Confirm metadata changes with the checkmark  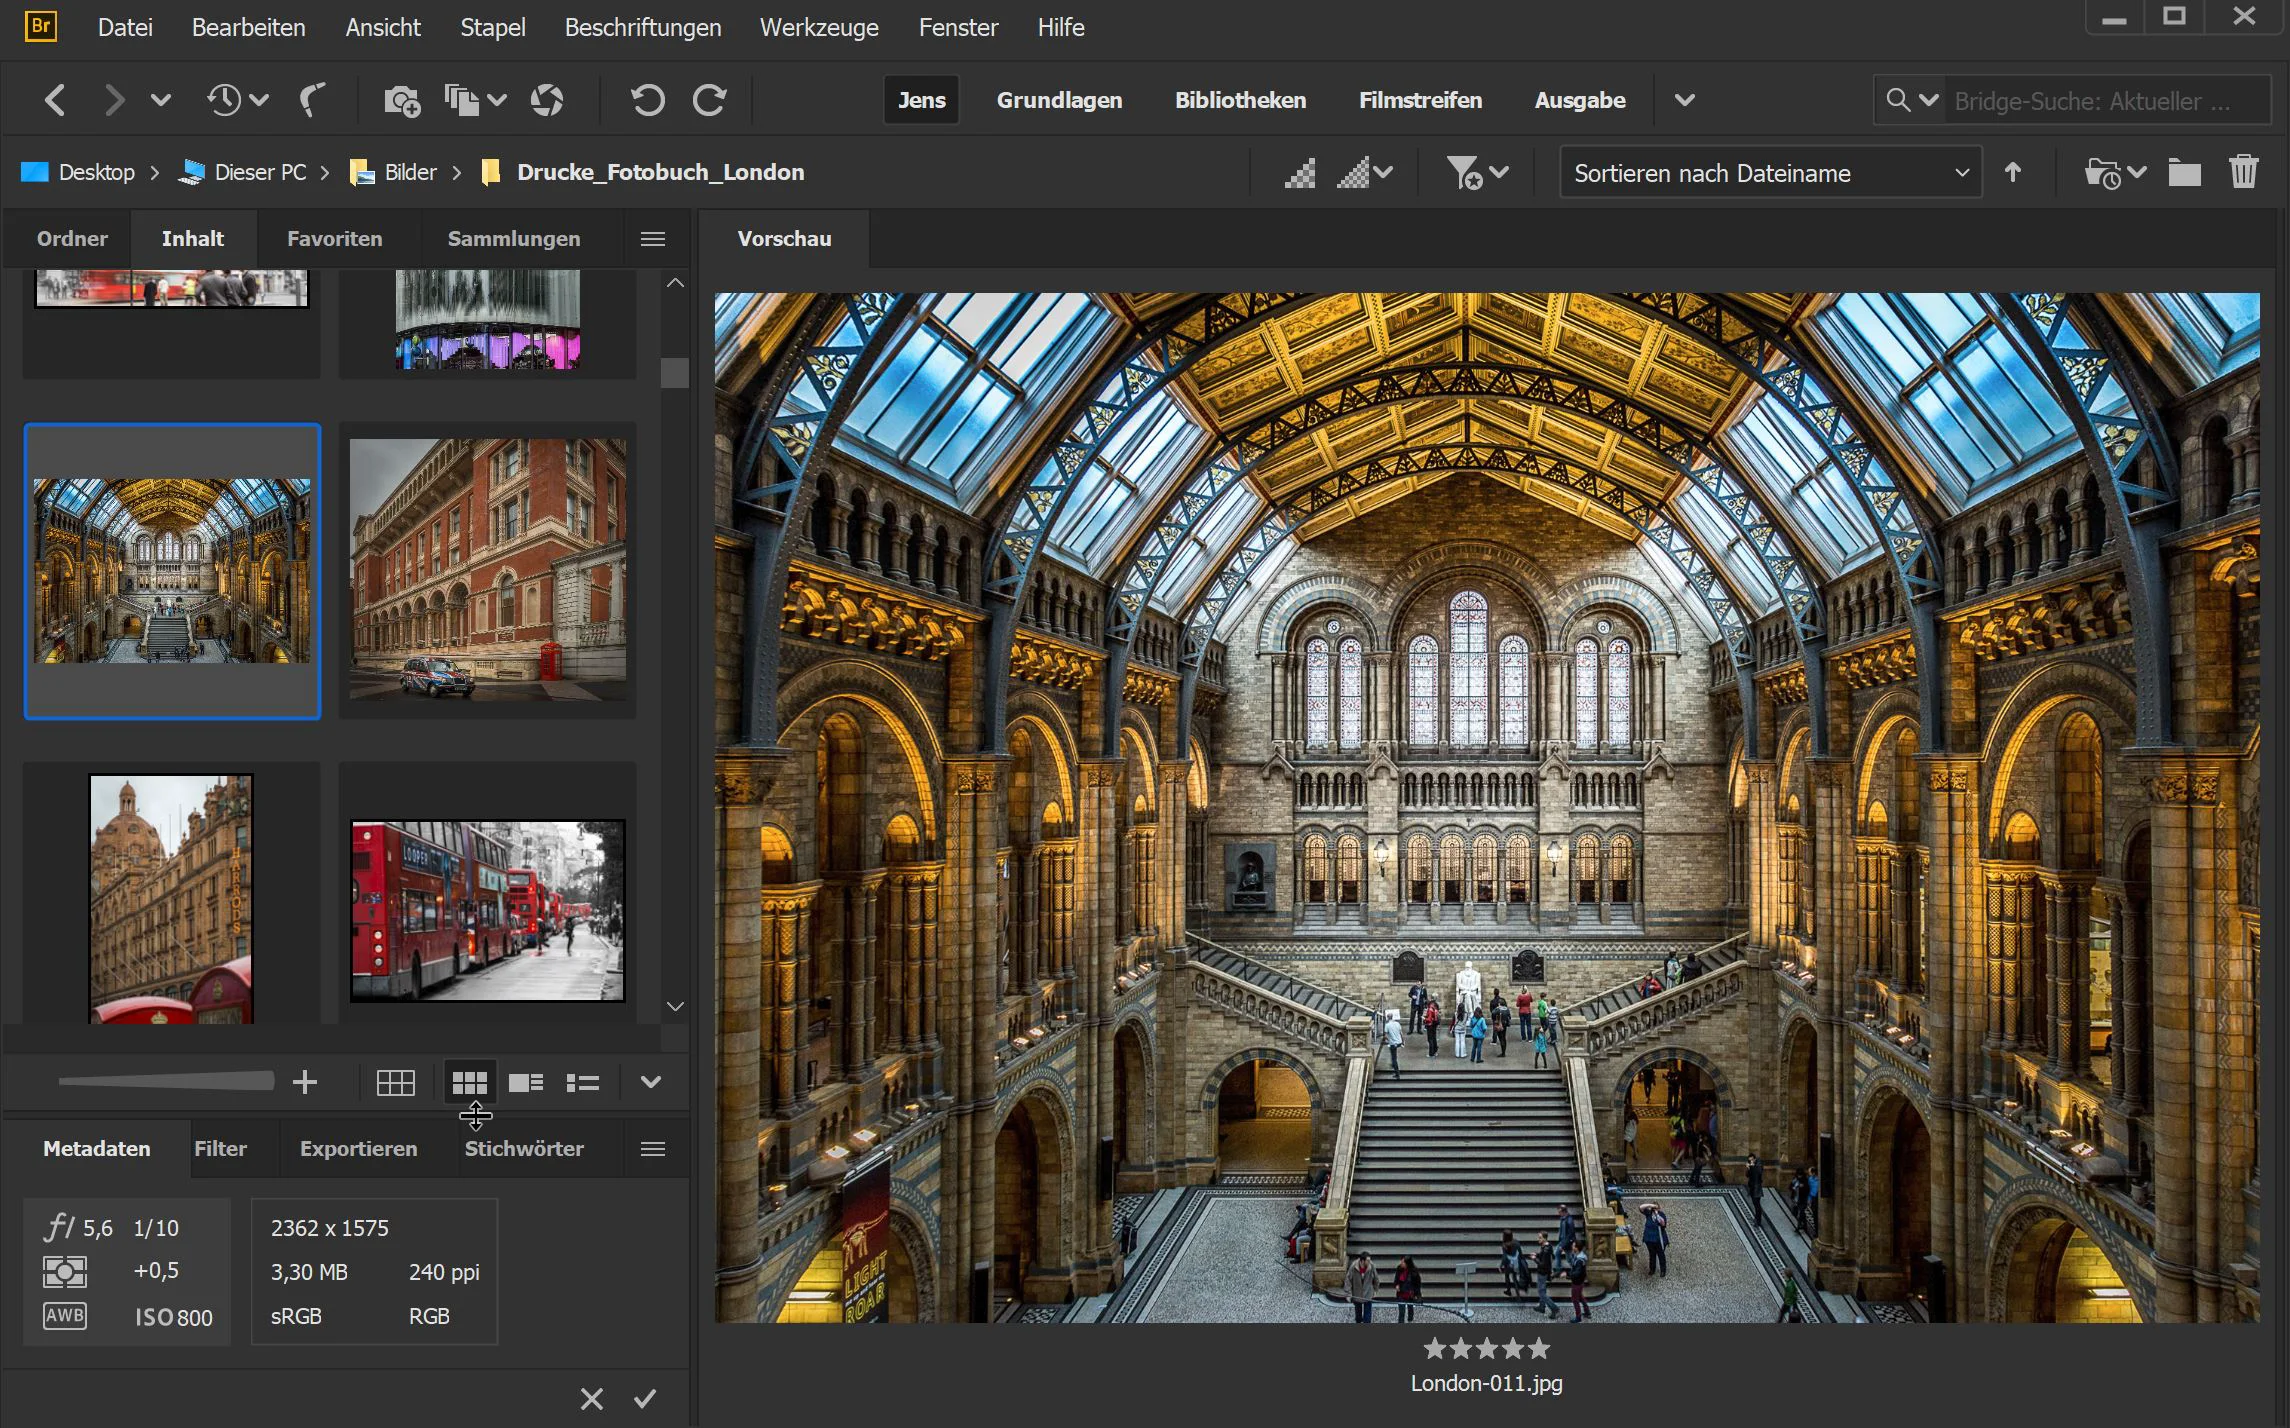(x=646, y=1397)
